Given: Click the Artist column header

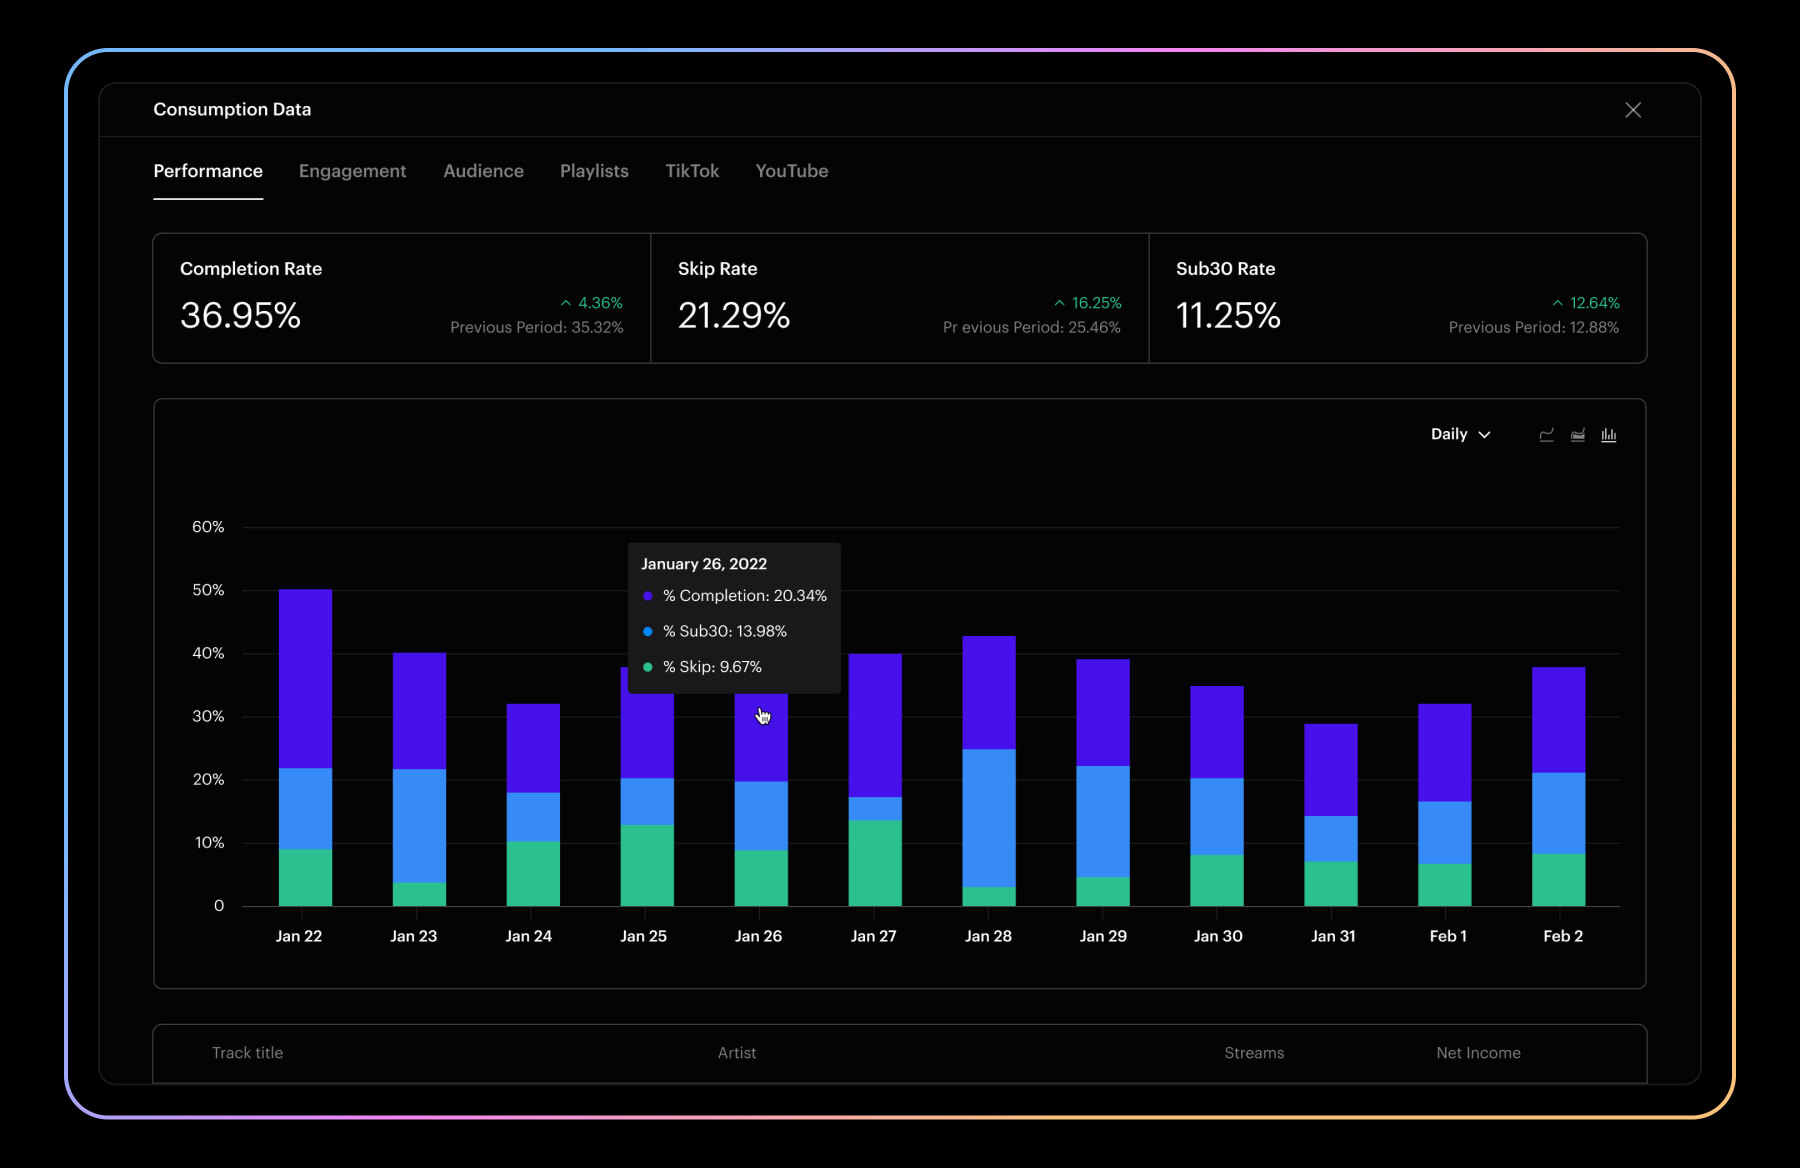Looking at the screenshot, I should click(x=736, y=1053).
